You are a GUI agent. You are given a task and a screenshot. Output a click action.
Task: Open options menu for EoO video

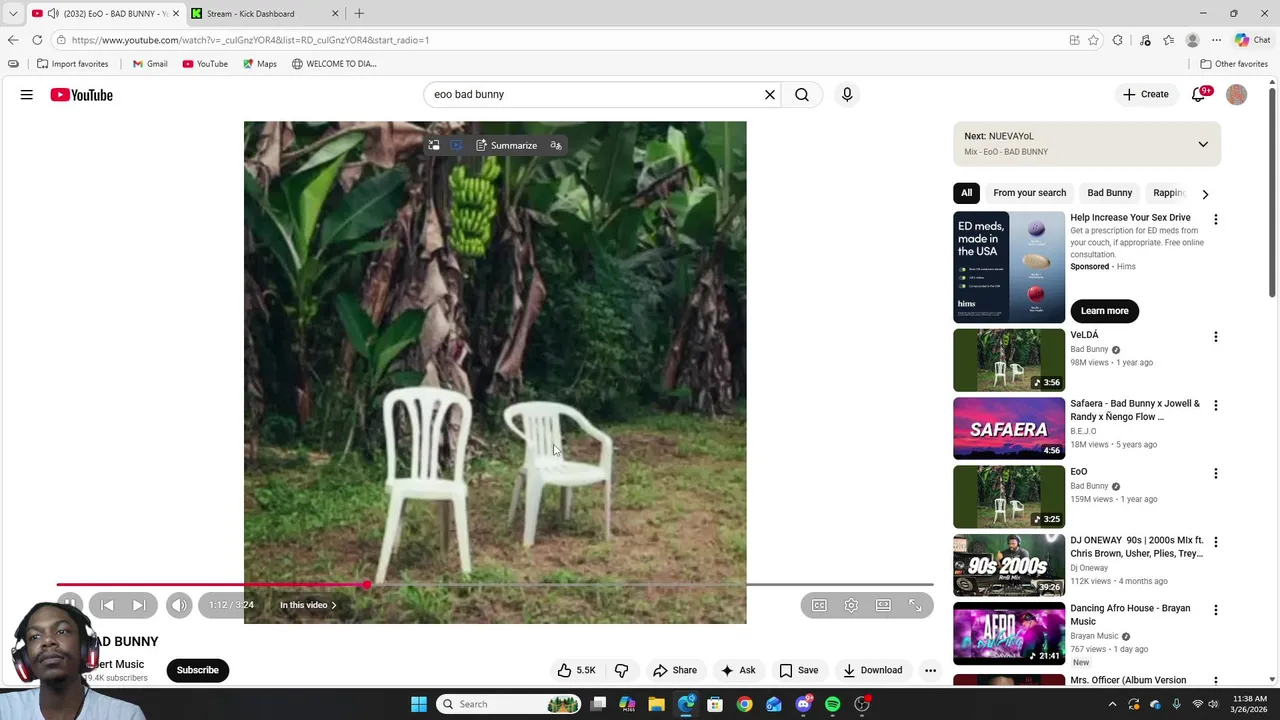pyautogui.click(x=1216, y=473)
